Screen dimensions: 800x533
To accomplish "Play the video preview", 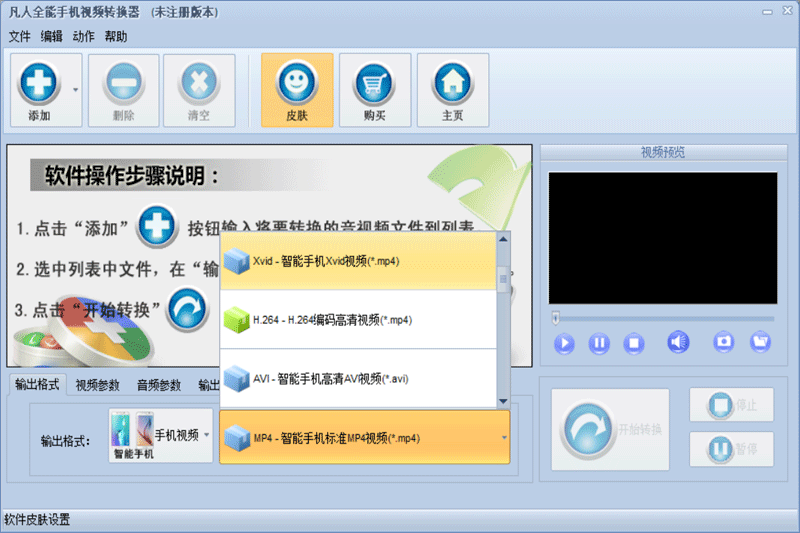I will tap(564, 343).
